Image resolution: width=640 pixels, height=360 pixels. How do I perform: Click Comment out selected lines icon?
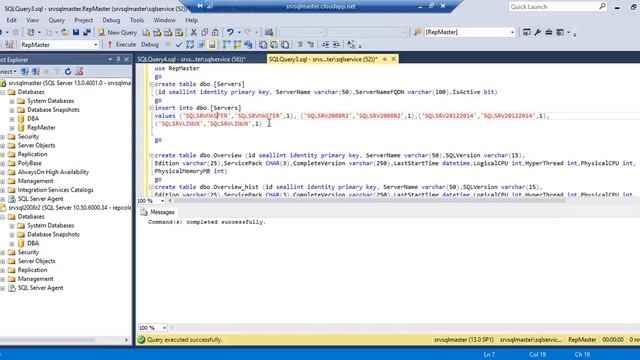click(300, 44)
